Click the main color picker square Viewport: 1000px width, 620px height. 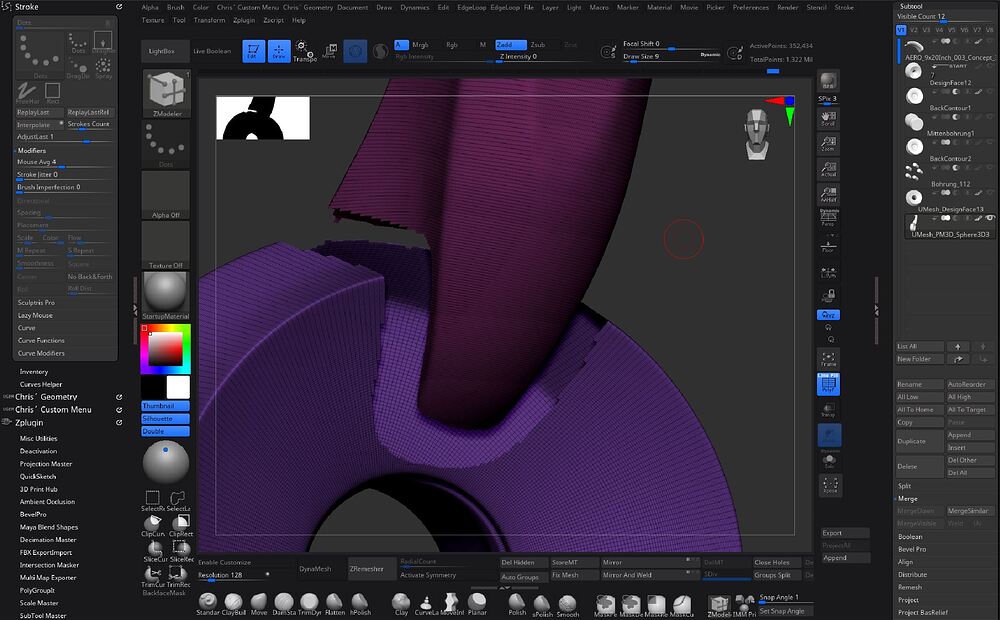(x=166, y=348)
